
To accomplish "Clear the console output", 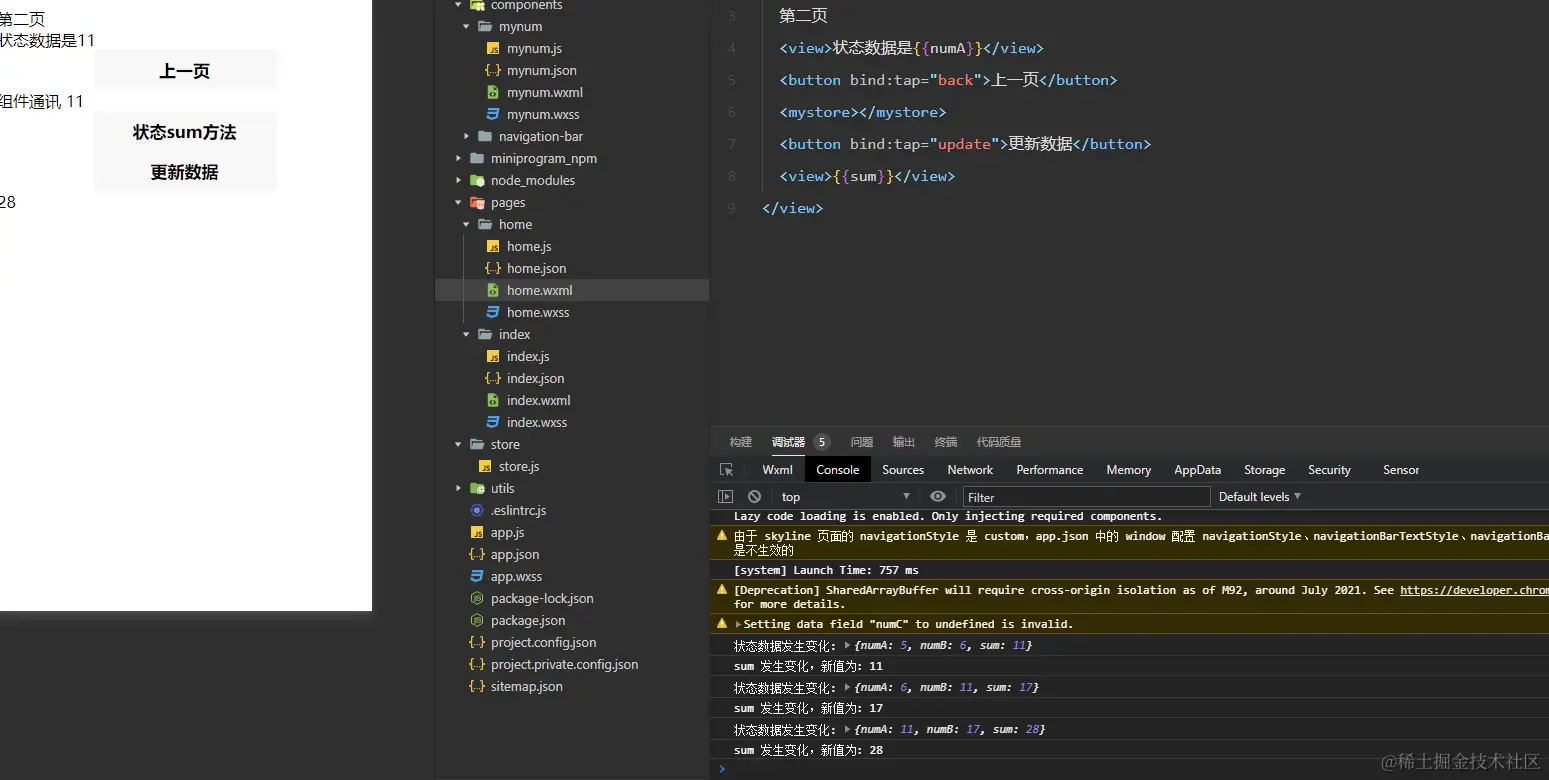I will click(754, 496).
